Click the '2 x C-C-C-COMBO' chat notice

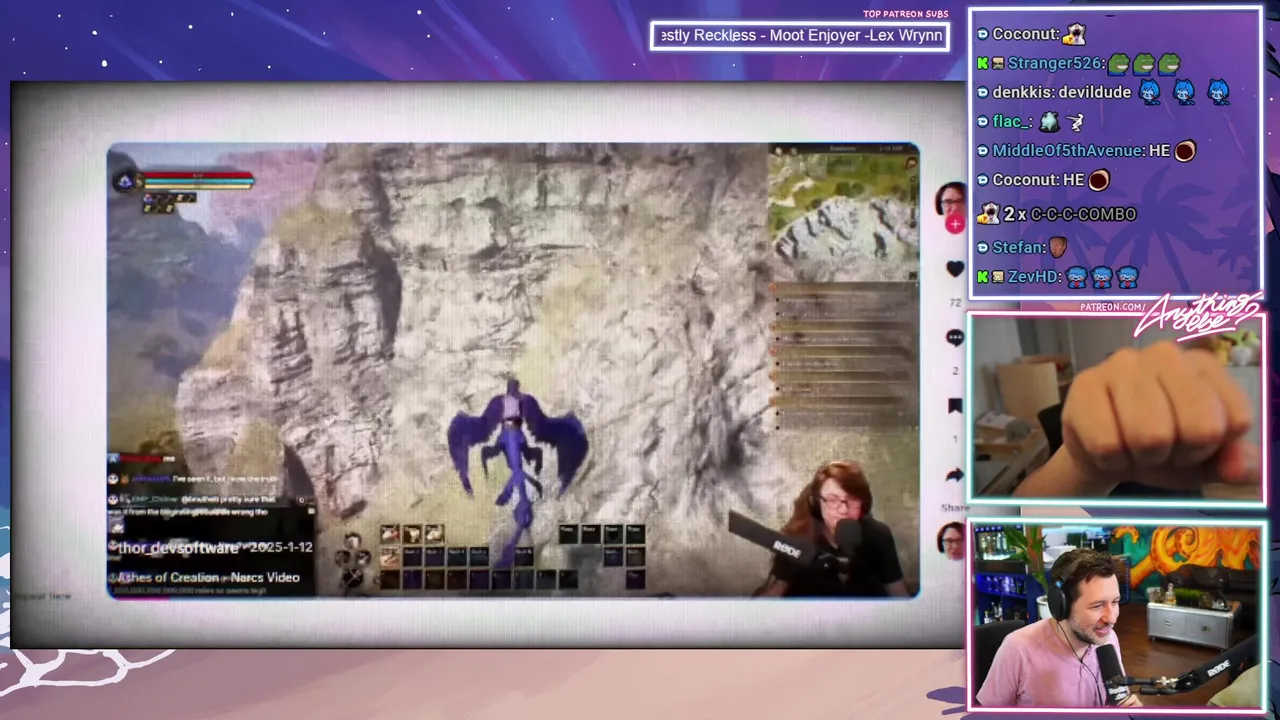click(1057, 214)
